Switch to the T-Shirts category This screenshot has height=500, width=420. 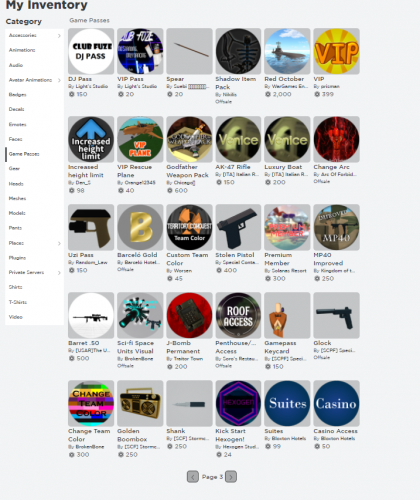click(18, 302)
